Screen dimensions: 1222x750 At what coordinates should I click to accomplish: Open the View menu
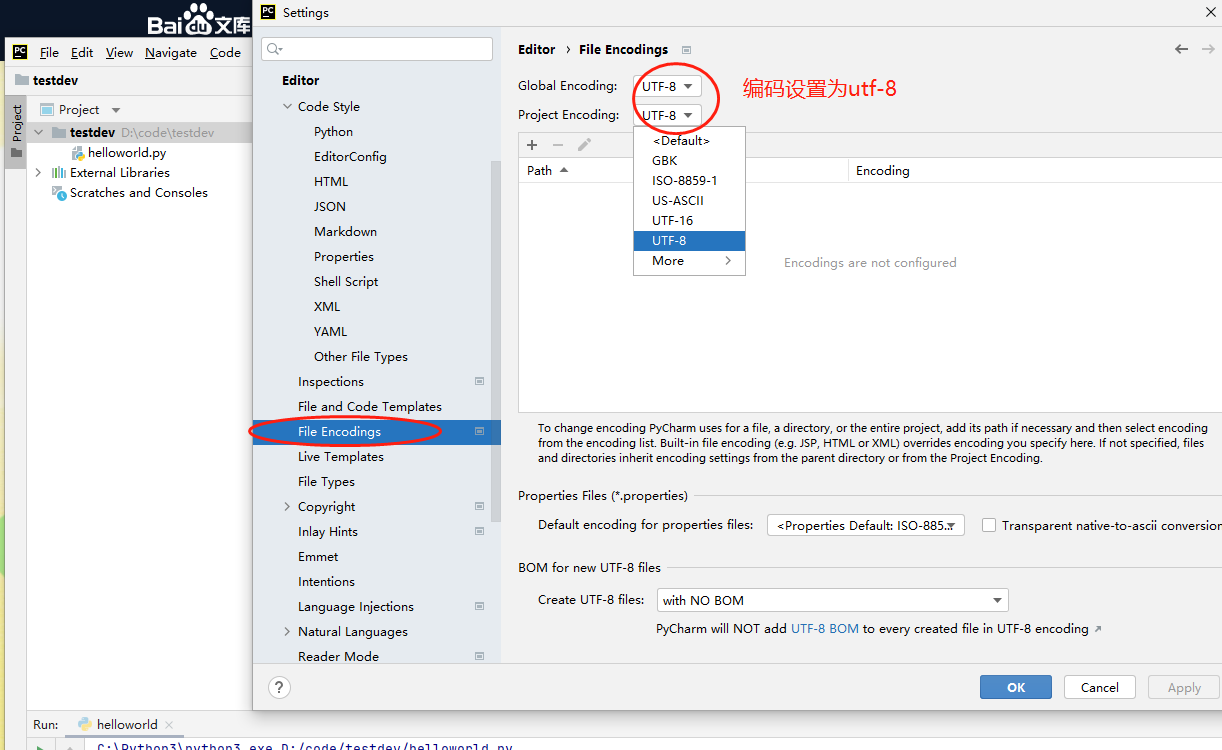[x=119, y=53]
